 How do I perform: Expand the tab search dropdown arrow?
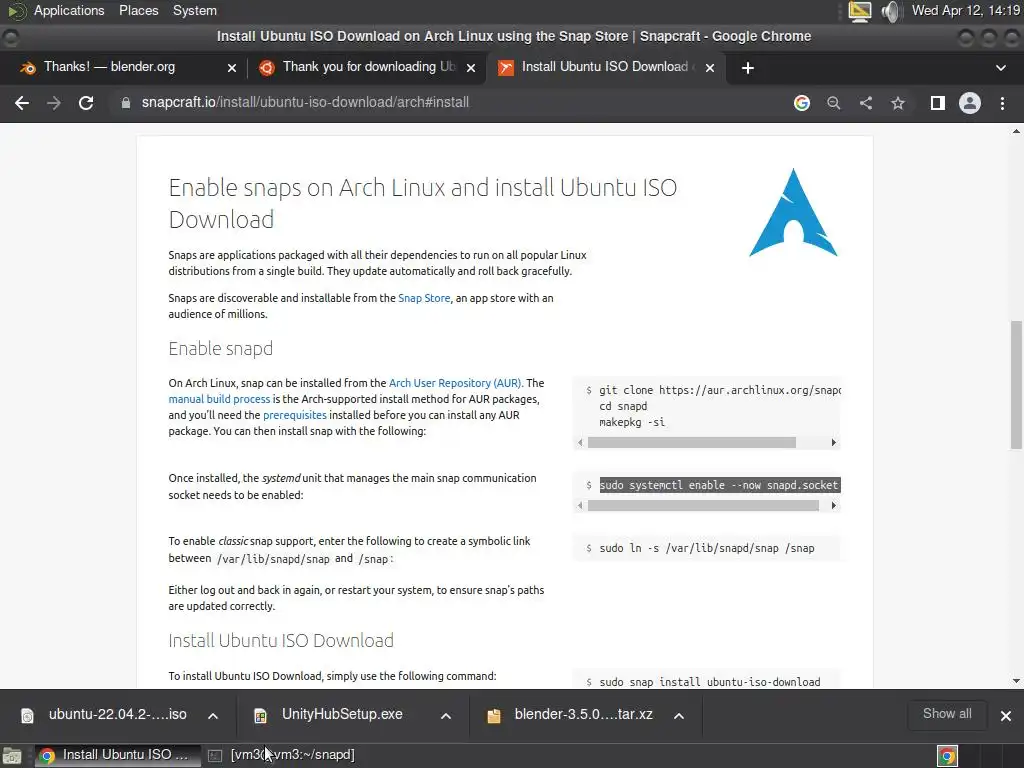1000,68
